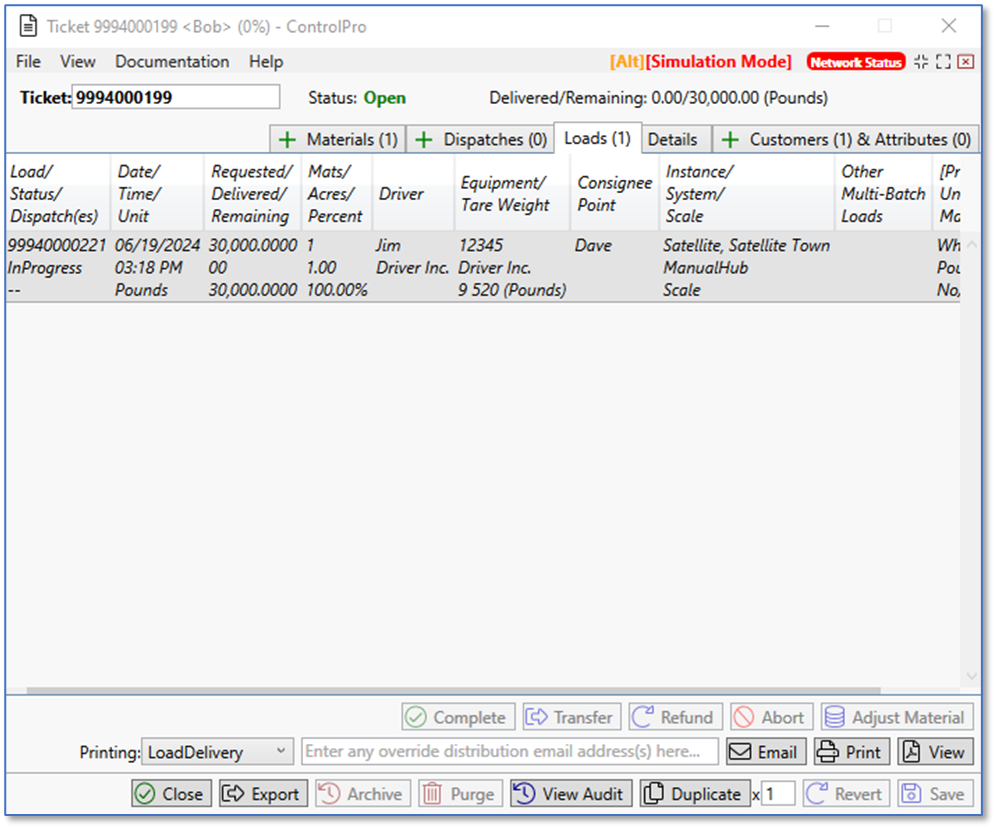Open the File menu
This screenshot has width=996, height=829.
pyautogui.click(x=28, y=62)
